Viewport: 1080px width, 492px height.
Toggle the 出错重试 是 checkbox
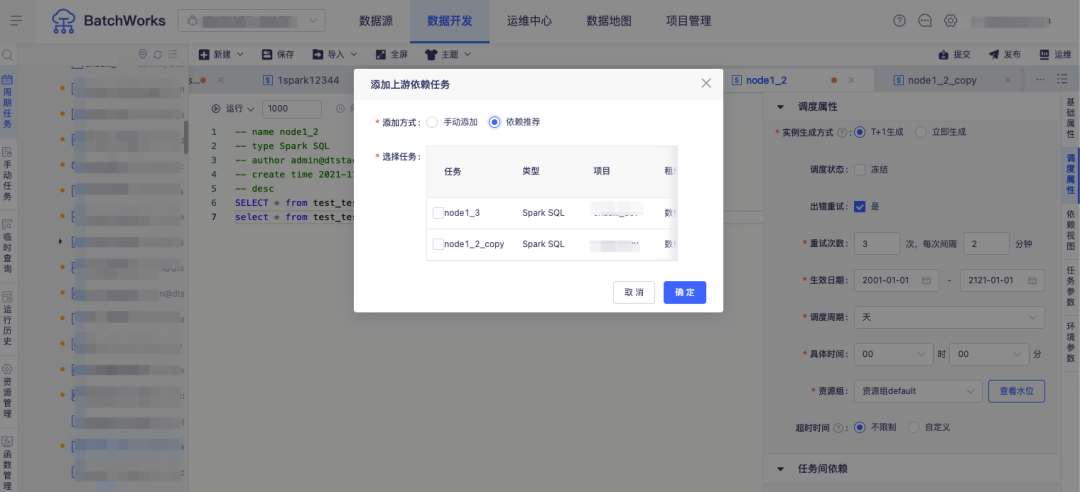[x=860, y=206]
